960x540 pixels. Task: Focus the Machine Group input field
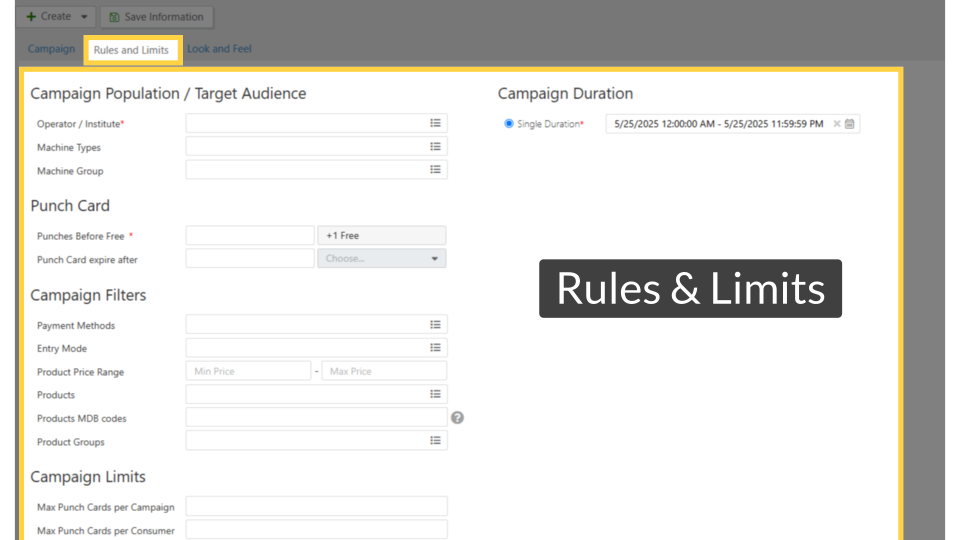tap(317, 170)
